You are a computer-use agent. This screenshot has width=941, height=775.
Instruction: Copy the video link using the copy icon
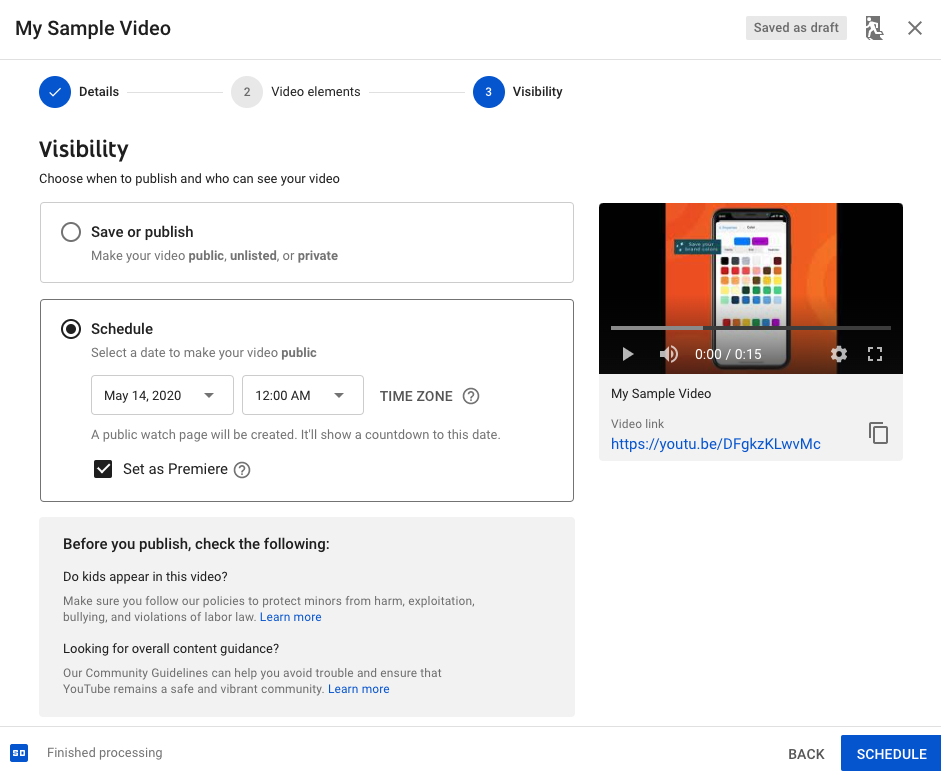(878, 433)
